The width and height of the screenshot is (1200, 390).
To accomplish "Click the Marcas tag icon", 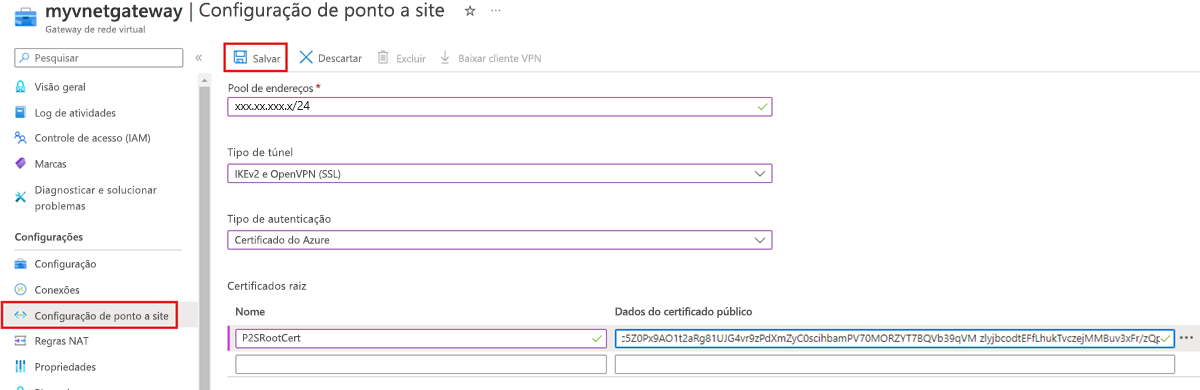I will click(x=21, y=163).
